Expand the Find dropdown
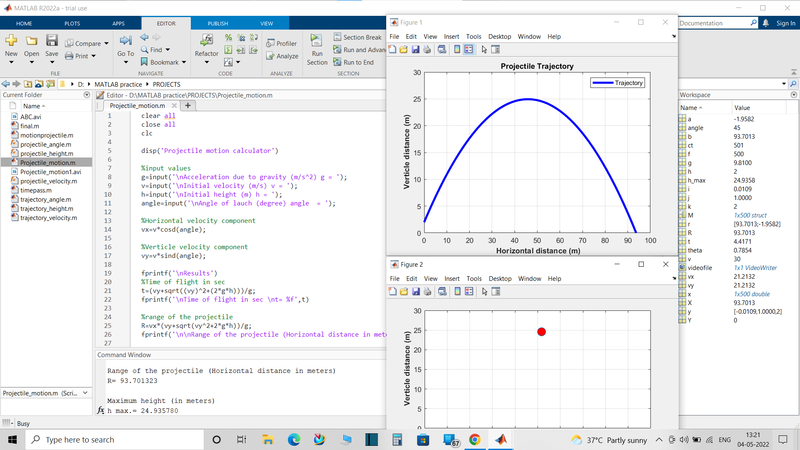 [166, 49]
